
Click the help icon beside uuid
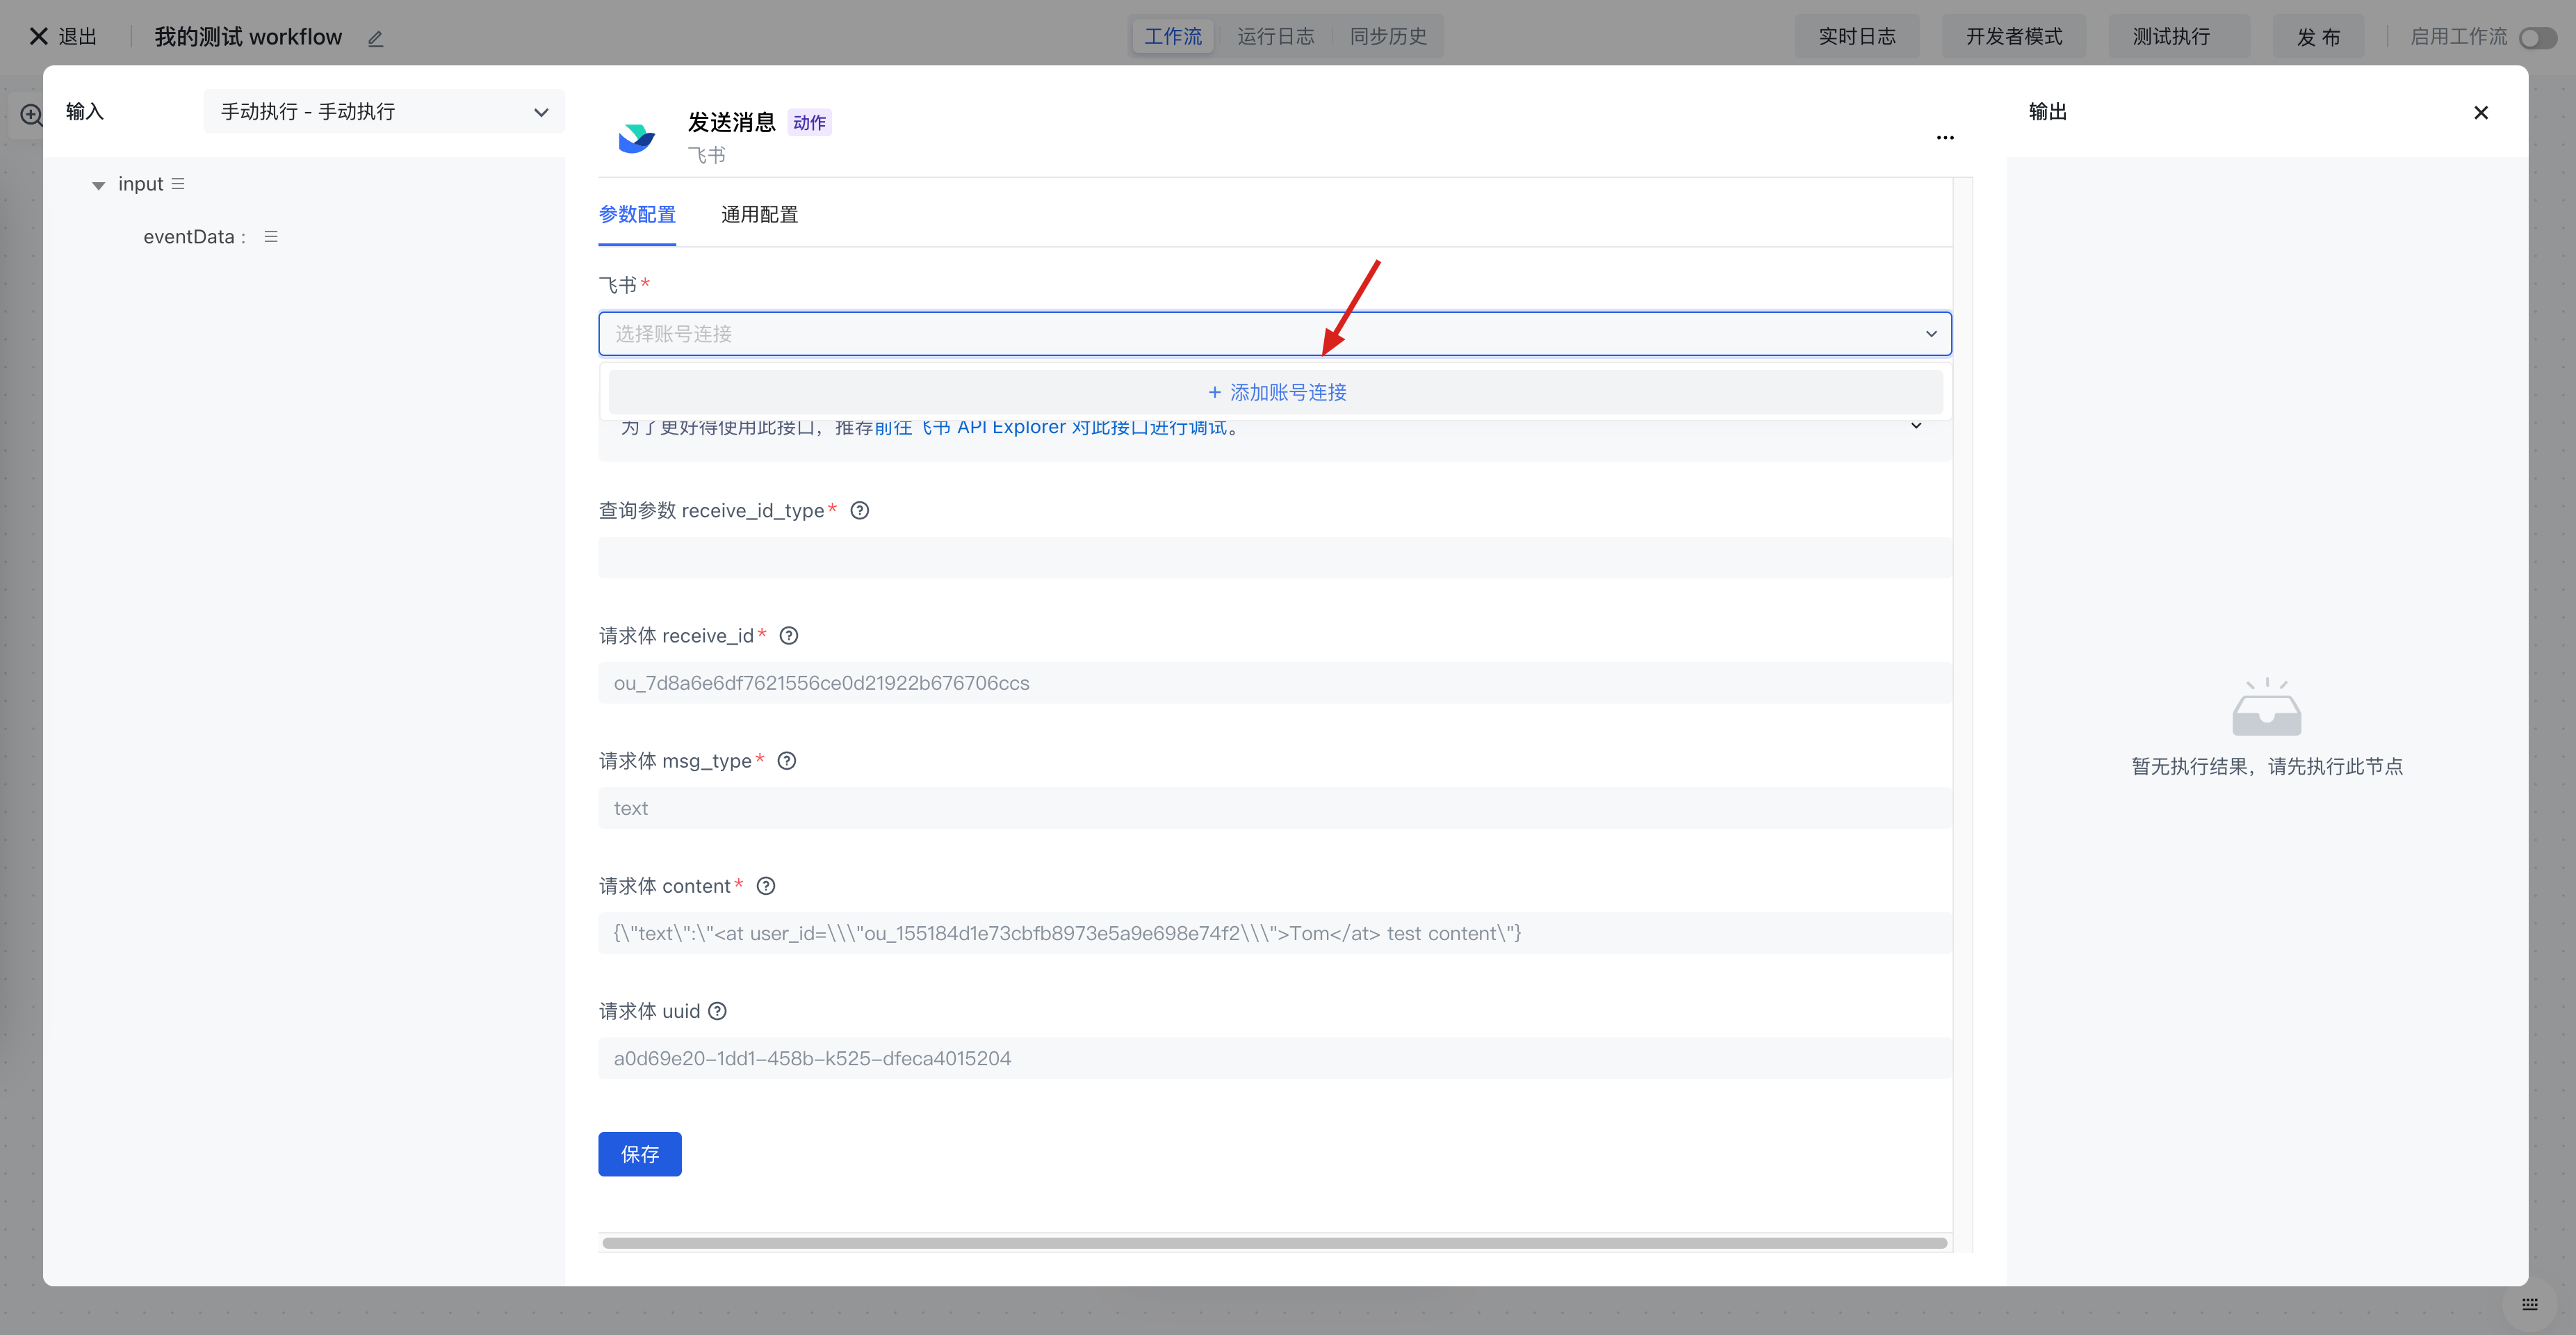[717, 1011]
